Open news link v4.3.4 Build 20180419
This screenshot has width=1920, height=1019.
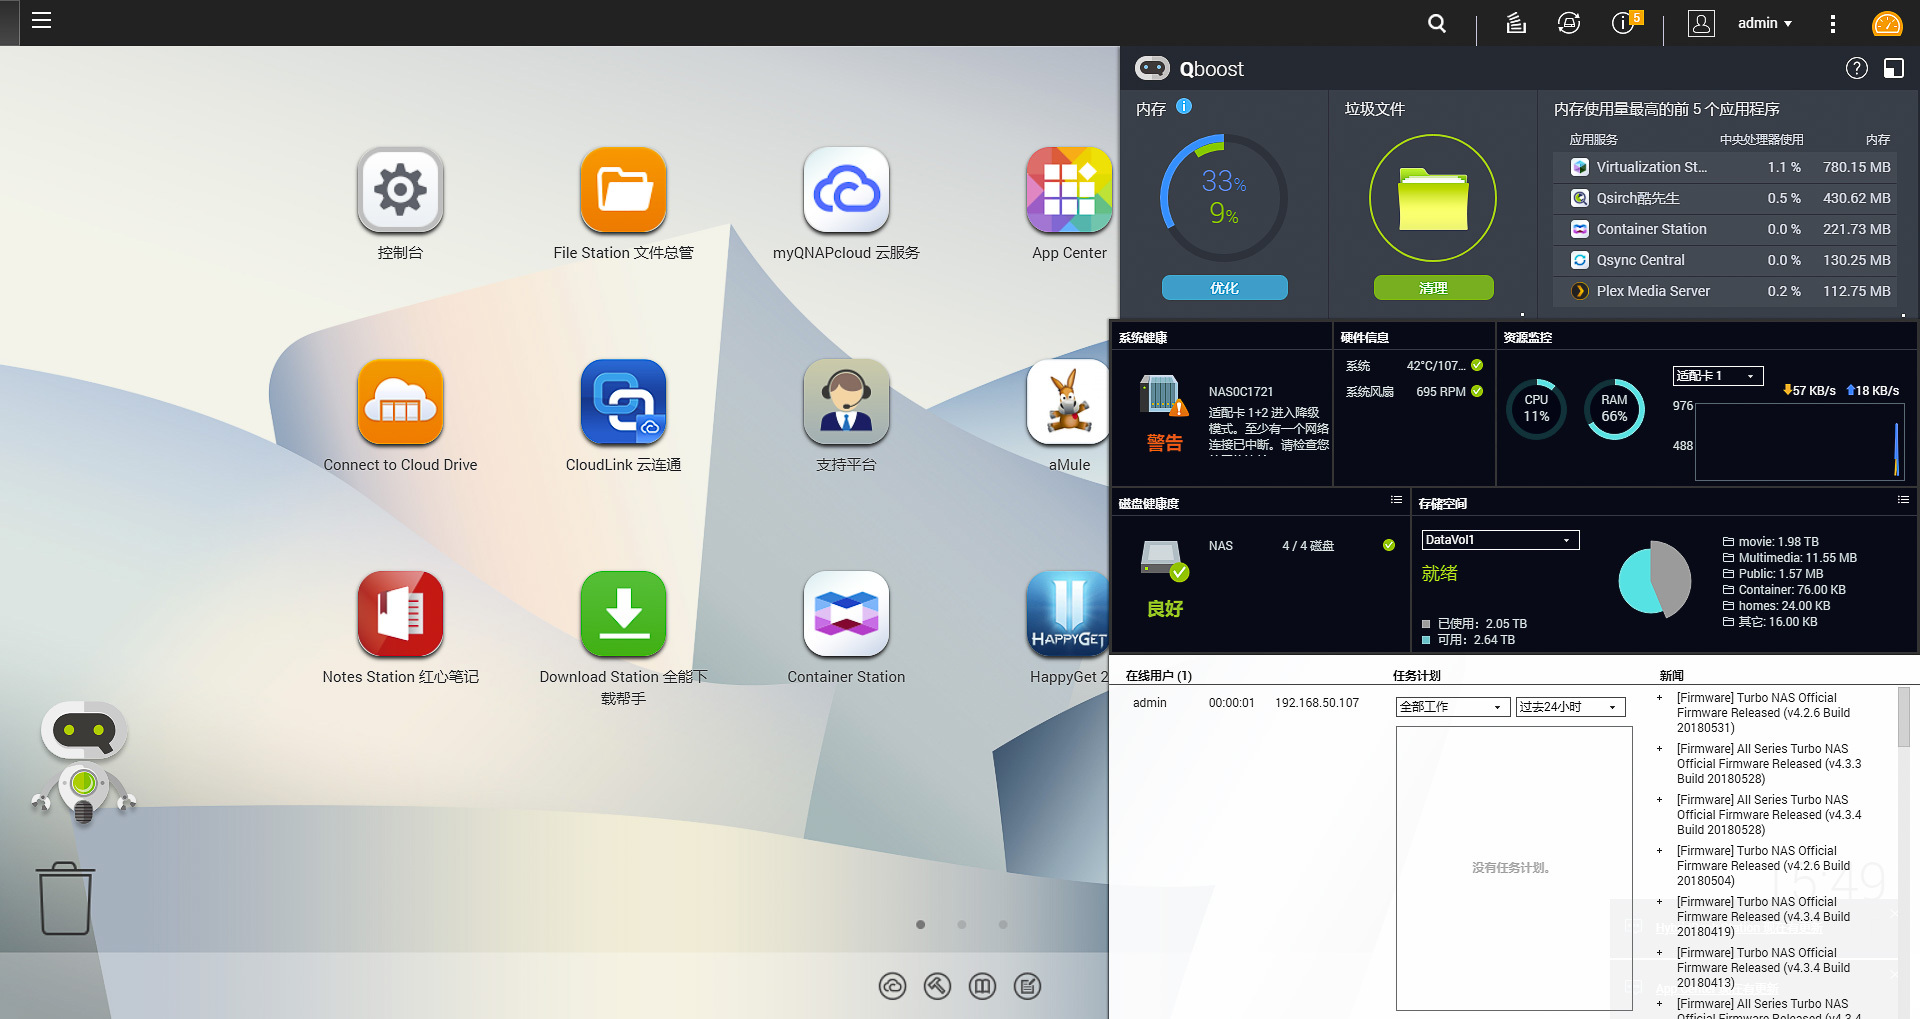[1764, 917]
